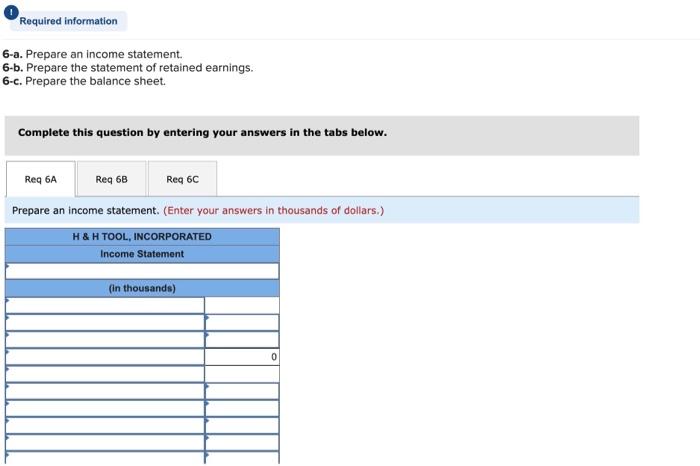Open the Req 6A tab
The height and width of the screenshot is (466, 700).
(41, 179)
